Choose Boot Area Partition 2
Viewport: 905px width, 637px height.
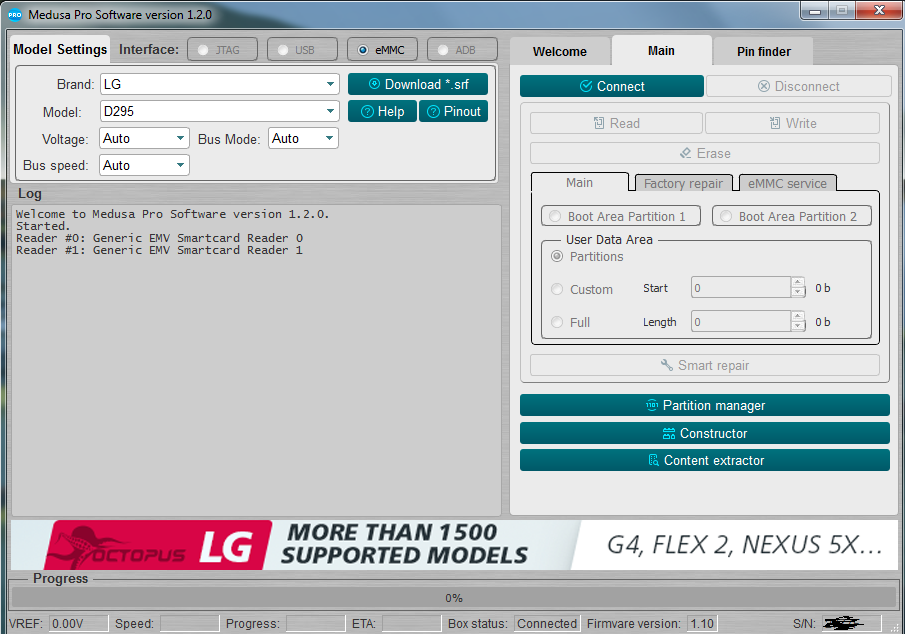click(792, 216)
